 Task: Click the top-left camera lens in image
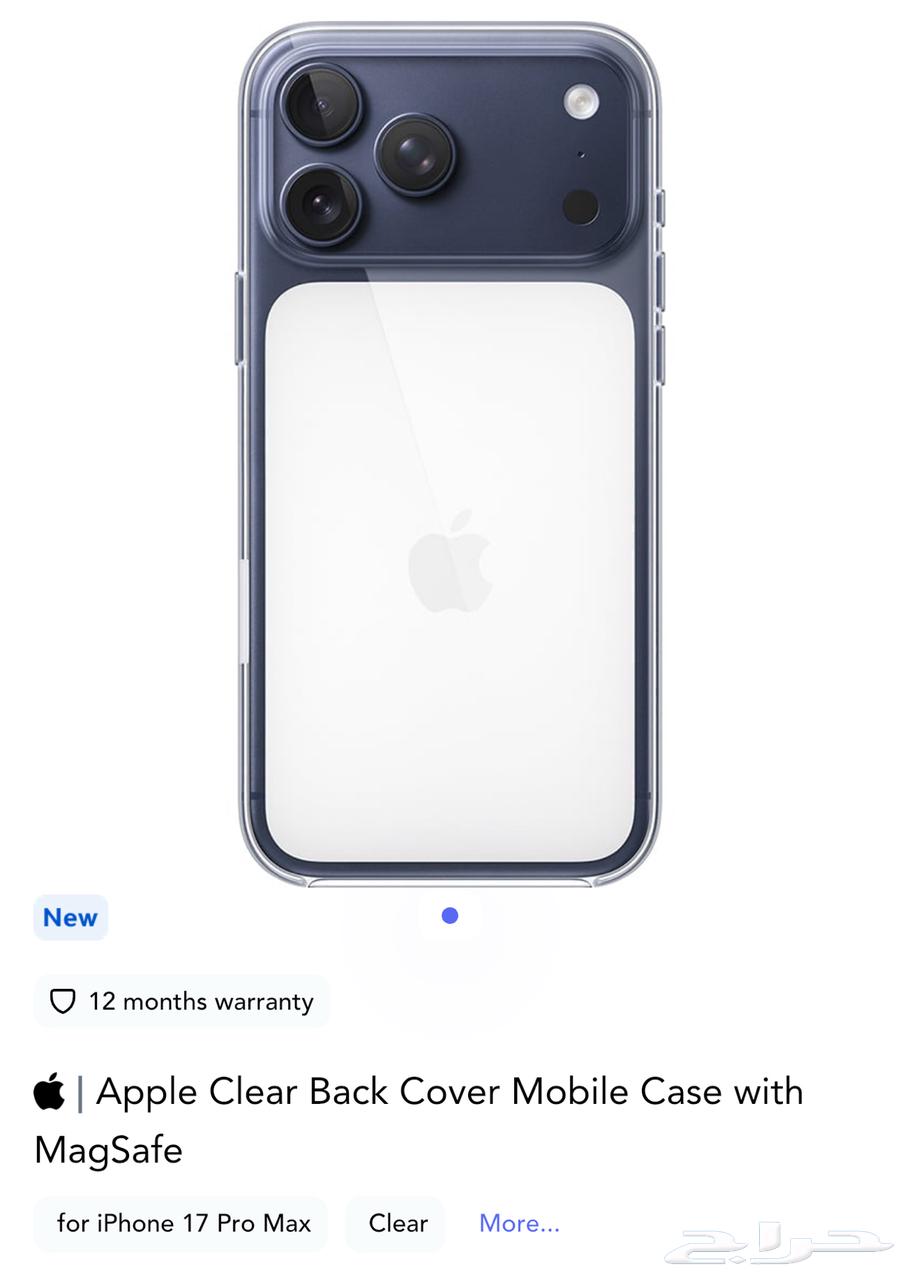click(320, 104)
